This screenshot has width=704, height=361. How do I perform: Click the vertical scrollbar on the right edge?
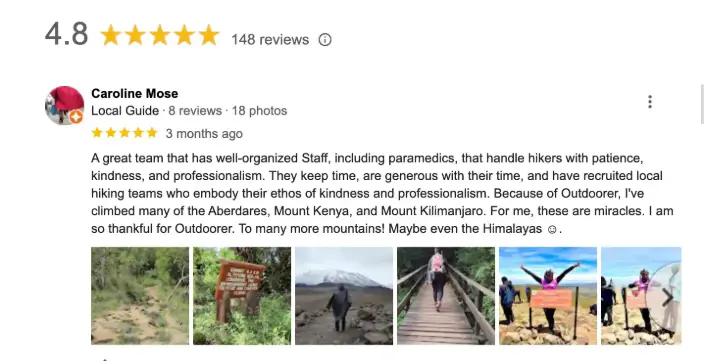click(702, 104)
